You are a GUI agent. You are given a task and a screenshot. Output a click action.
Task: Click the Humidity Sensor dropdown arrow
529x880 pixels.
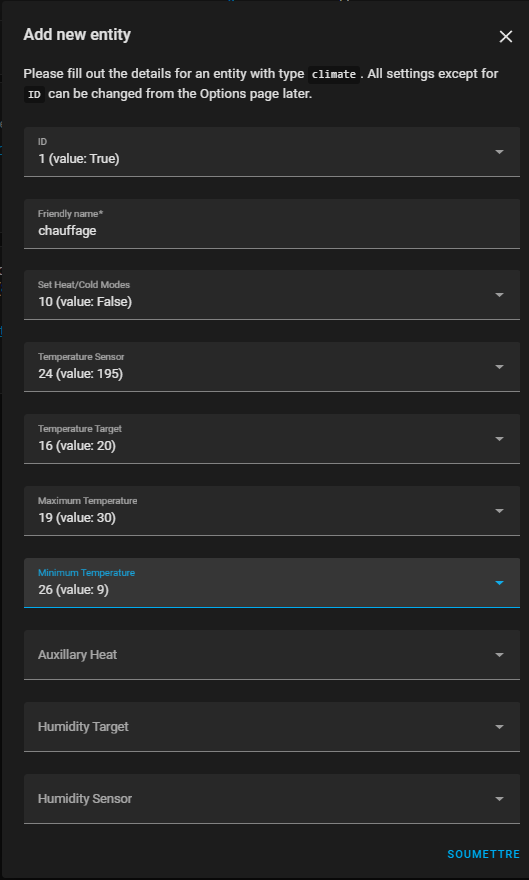point(499,798)
